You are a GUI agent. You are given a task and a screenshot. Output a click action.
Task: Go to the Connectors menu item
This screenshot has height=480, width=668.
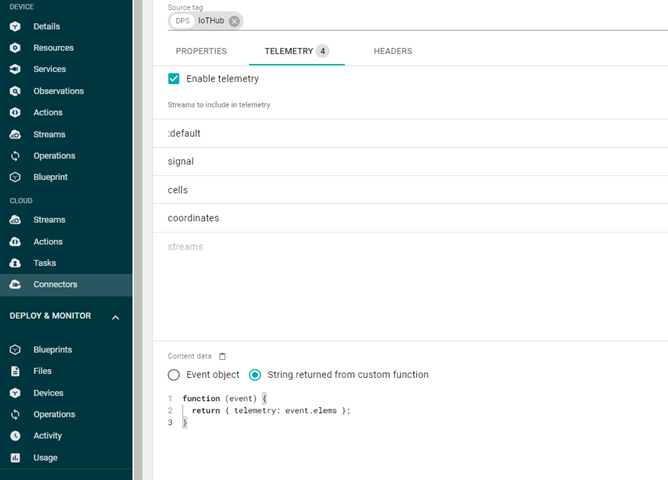point(55,285)
